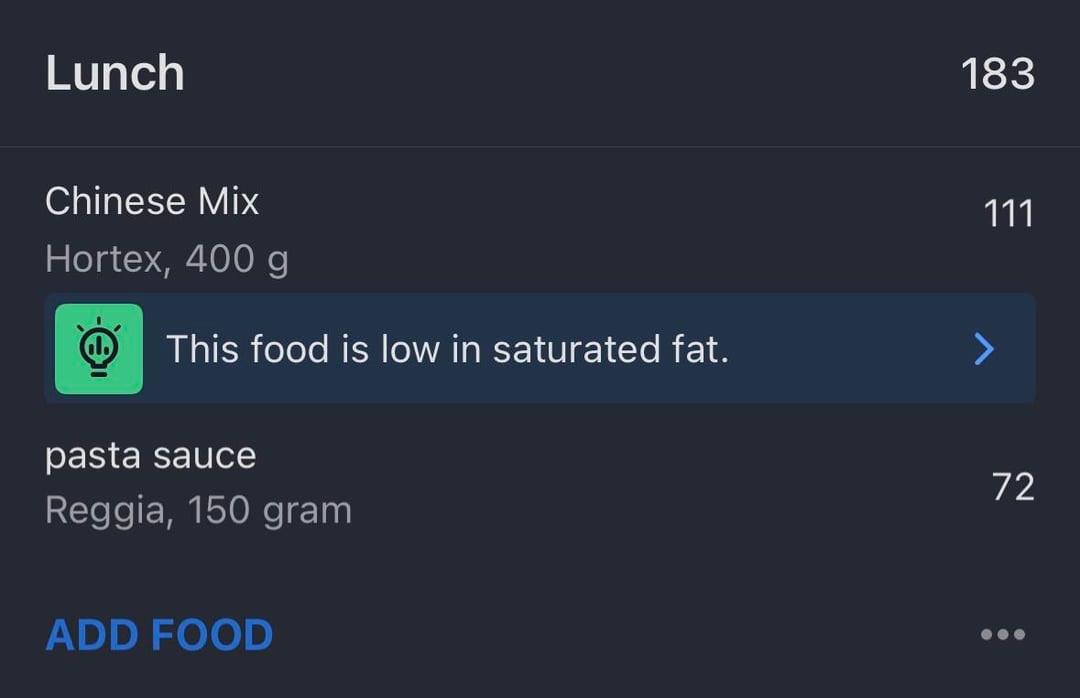
Task: Open the three-dot more options menu
Action: [1002, 634]
